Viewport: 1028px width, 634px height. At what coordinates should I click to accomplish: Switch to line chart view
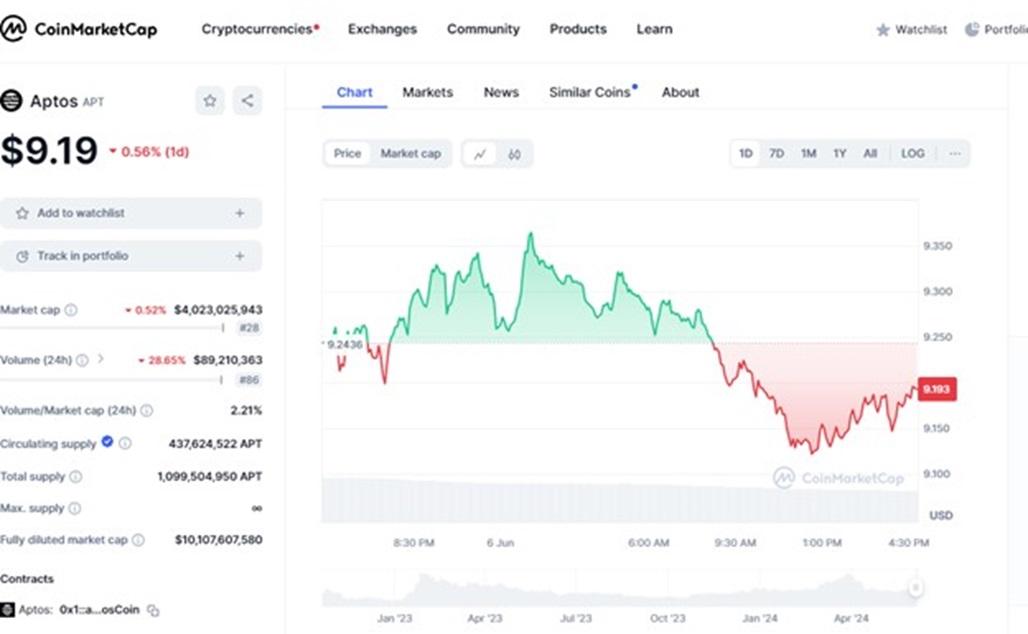(480, 154)
